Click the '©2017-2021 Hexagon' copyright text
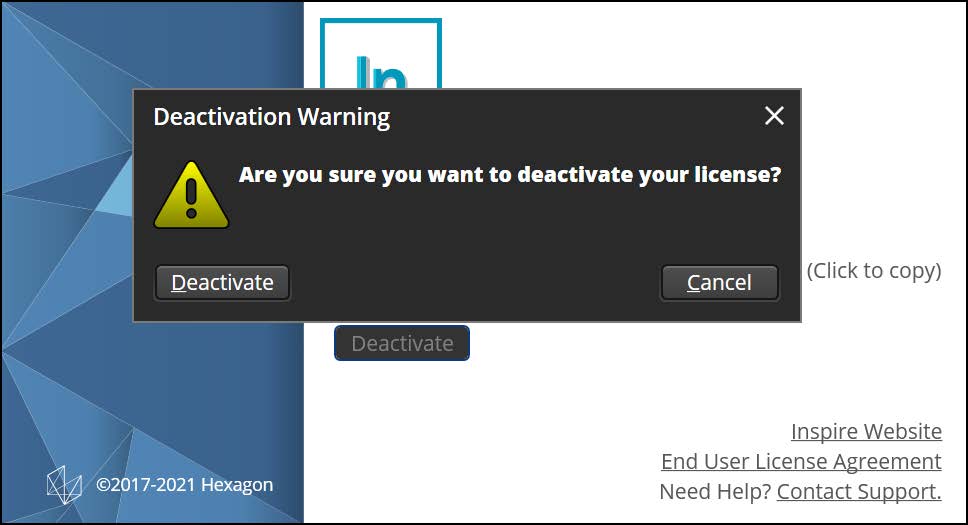Viewport: 968px width, 525px height. pos(185,485)
